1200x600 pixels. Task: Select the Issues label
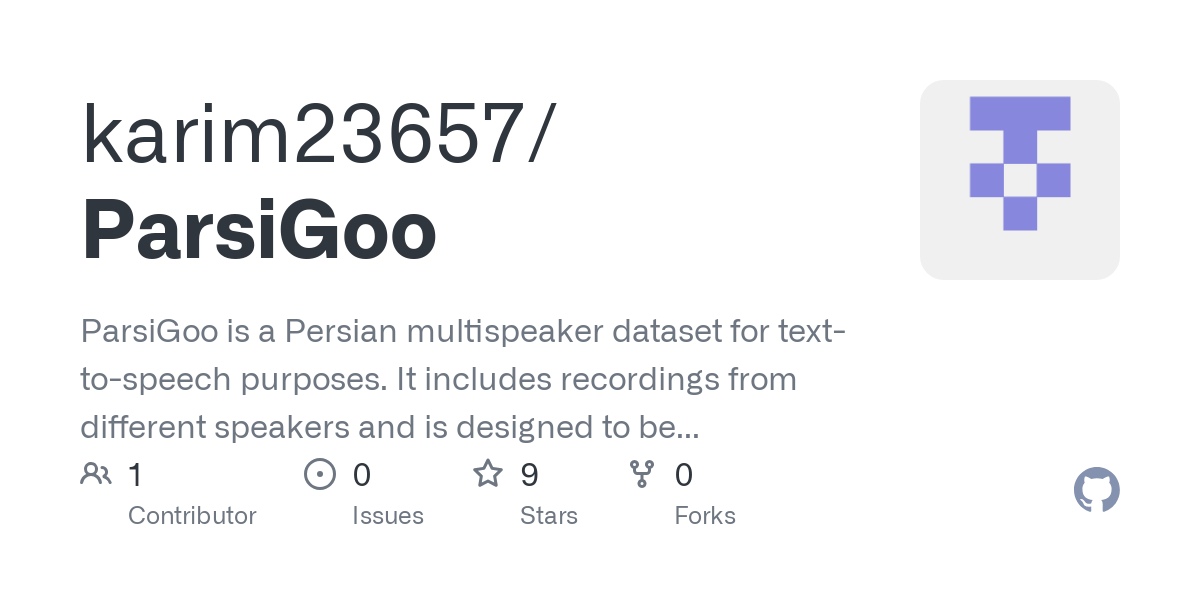(388, 516)
